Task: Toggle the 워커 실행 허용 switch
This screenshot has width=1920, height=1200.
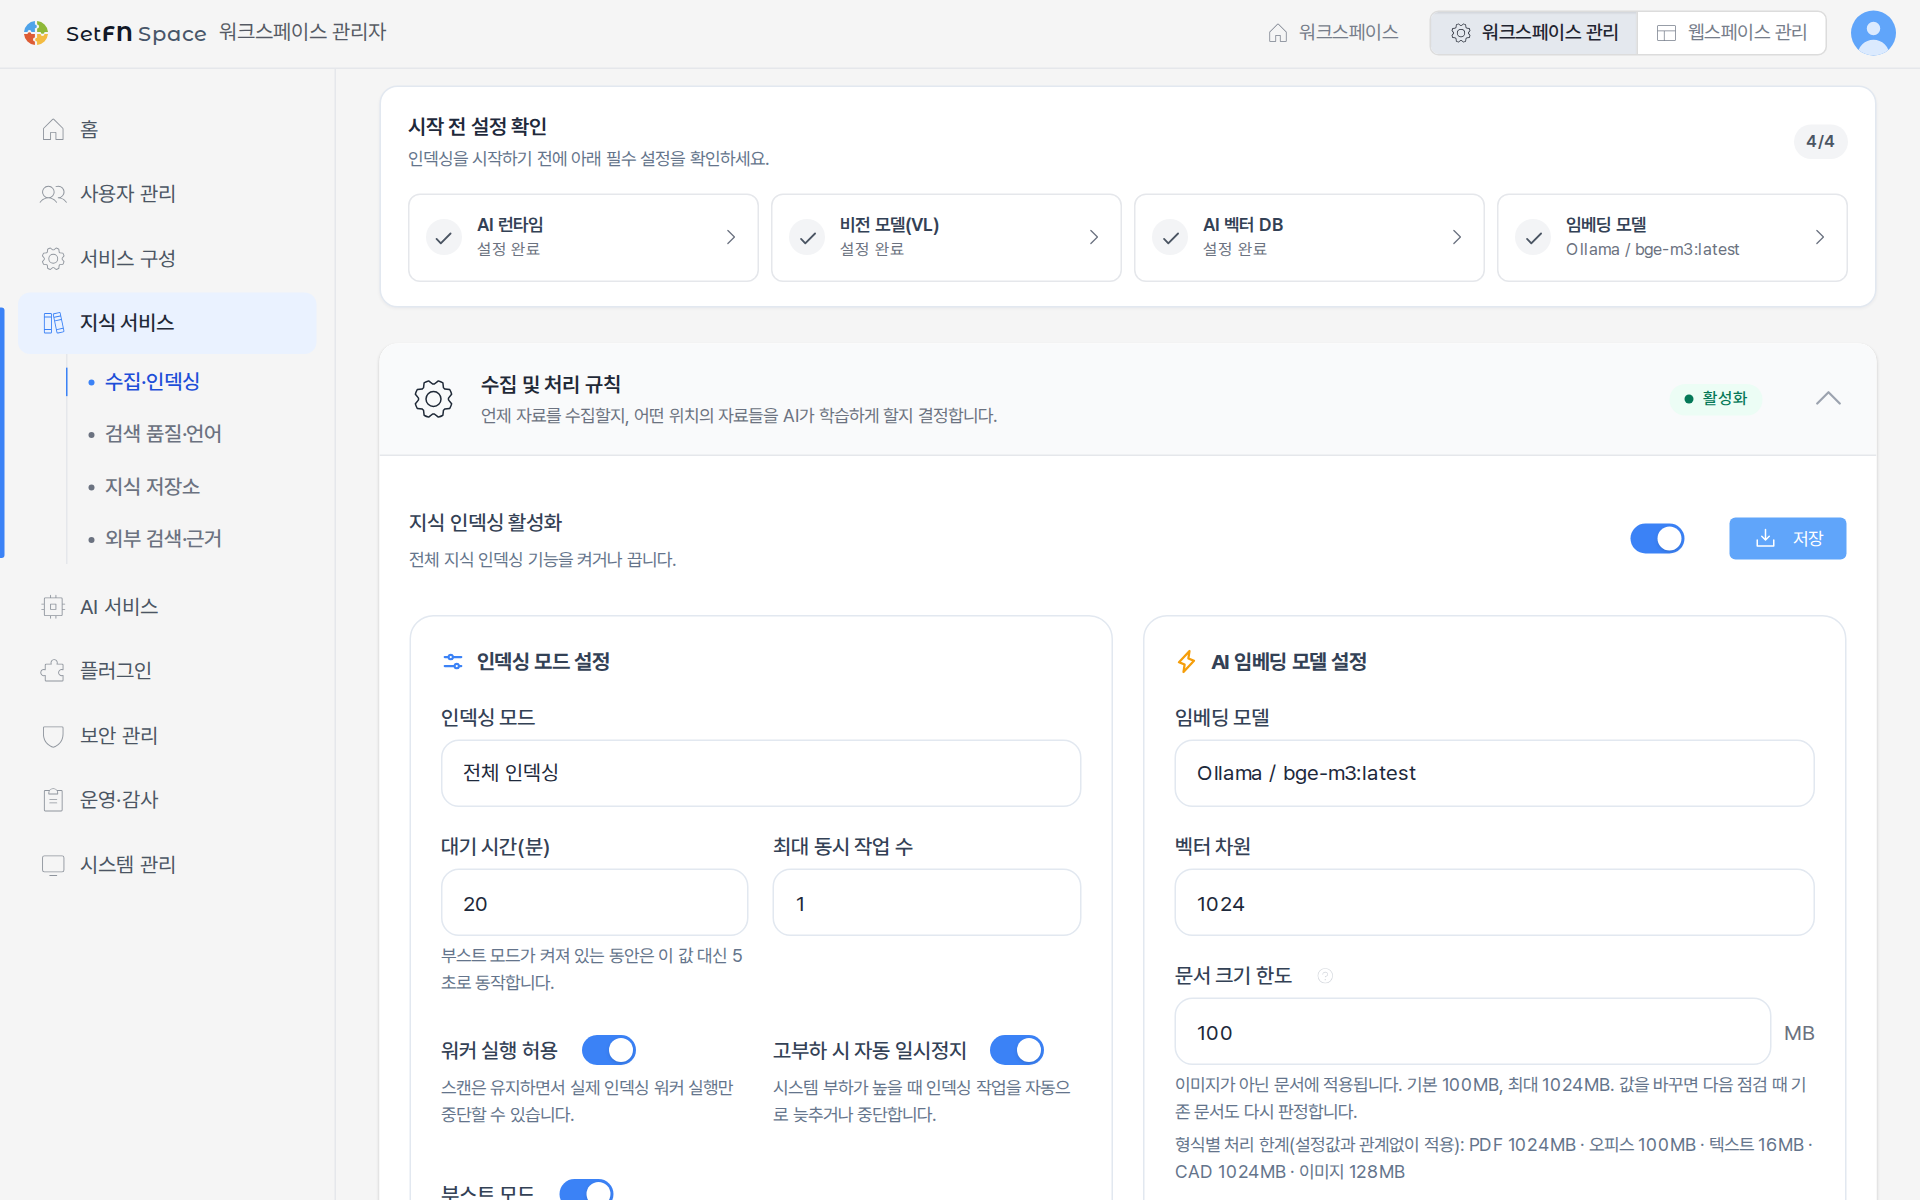Action: coord(608,1050)
